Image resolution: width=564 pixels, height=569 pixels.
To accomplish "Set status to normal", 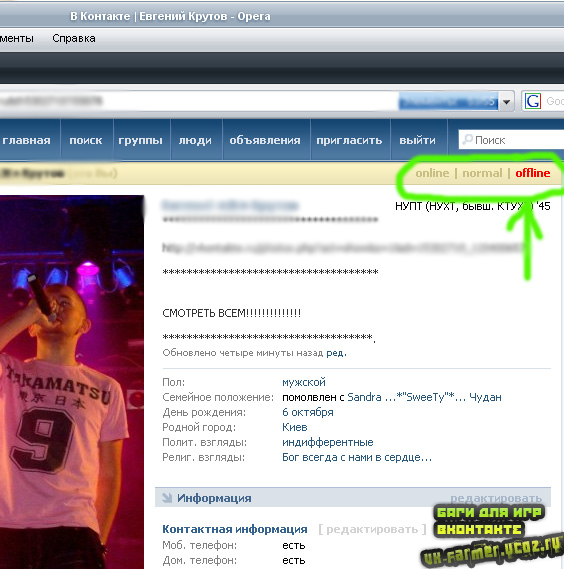I will tap(482, 173).
